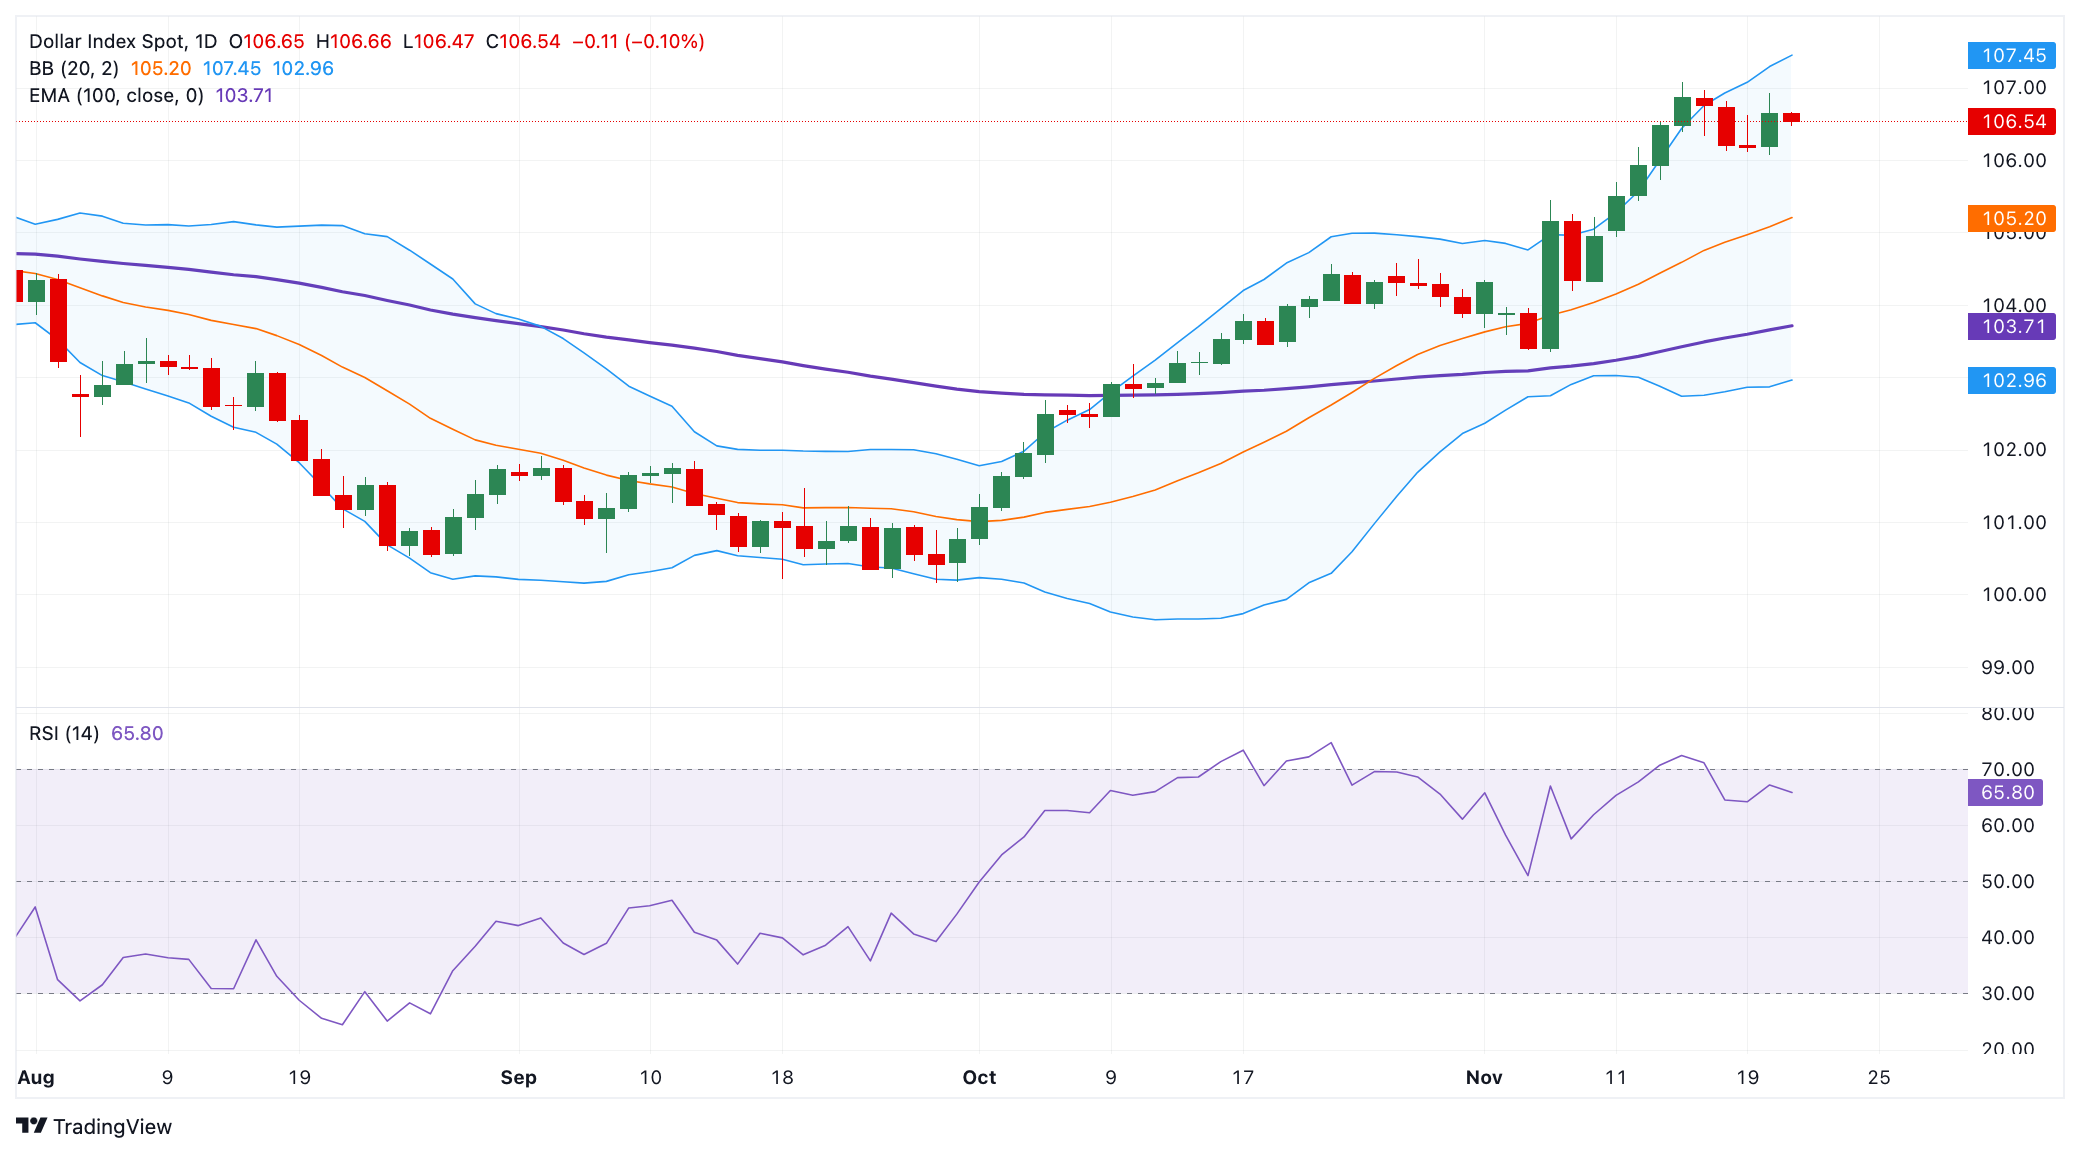Viewport: 2080px width, 1154px height.
Task: Click the red 106.54 current price tag
Action: (x=2012, y=121)
